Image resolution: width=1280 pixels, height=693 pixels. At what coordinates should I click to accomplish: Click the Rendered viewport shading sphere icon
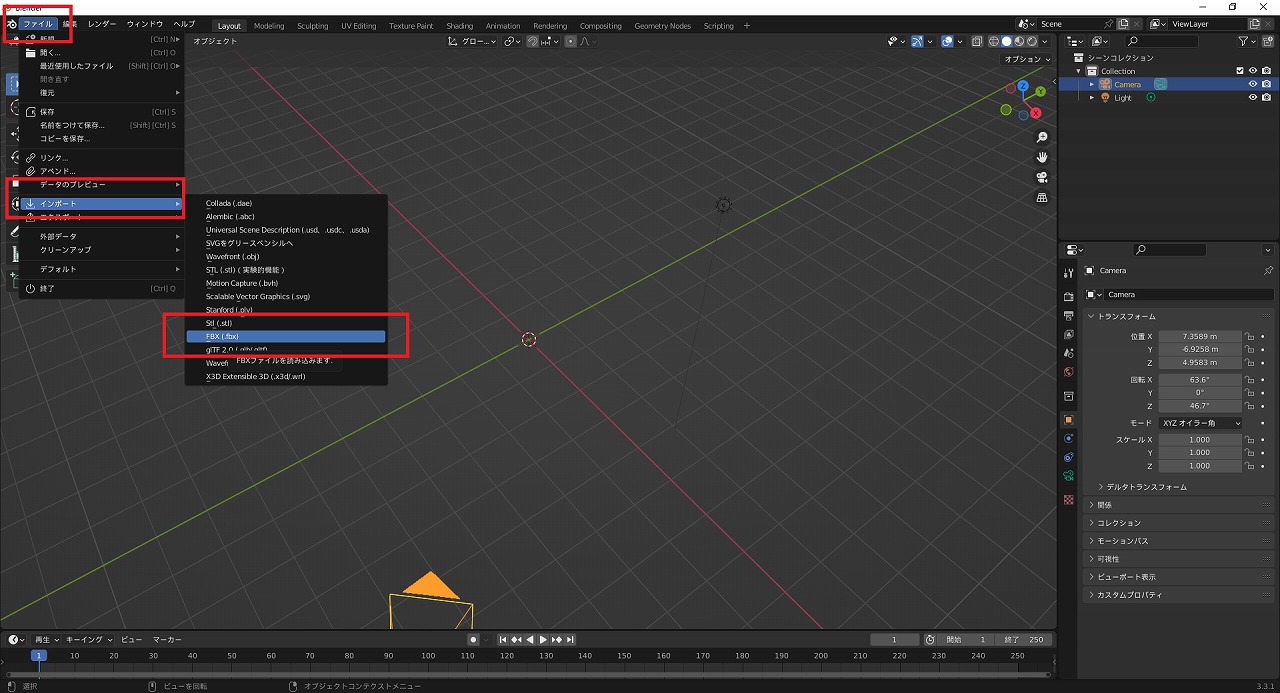[1031, 40]
